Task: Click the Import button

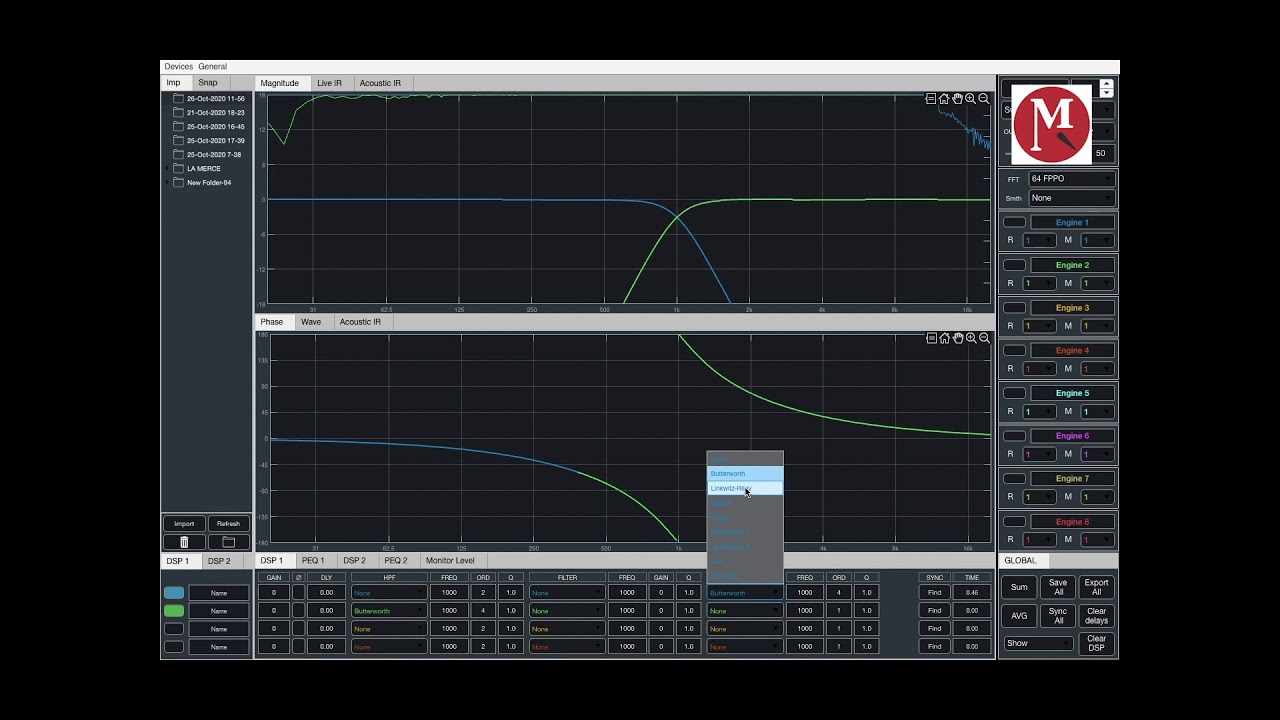Action: [x=184, y=523]
